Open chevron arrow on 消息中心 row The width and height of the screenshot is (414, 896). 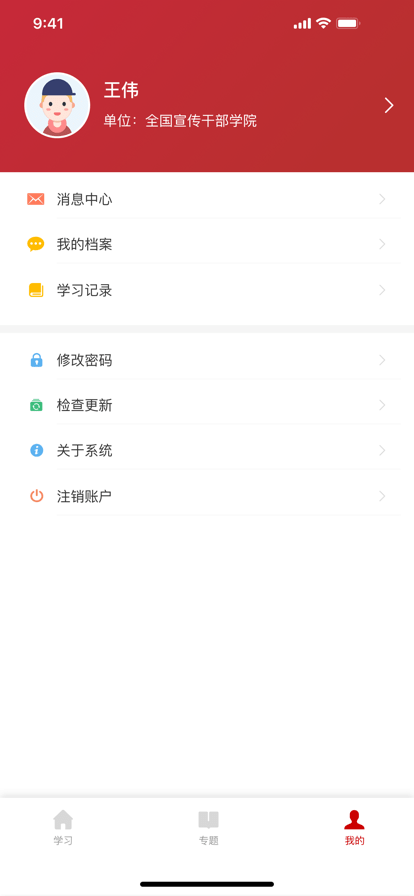coord(382,199)
